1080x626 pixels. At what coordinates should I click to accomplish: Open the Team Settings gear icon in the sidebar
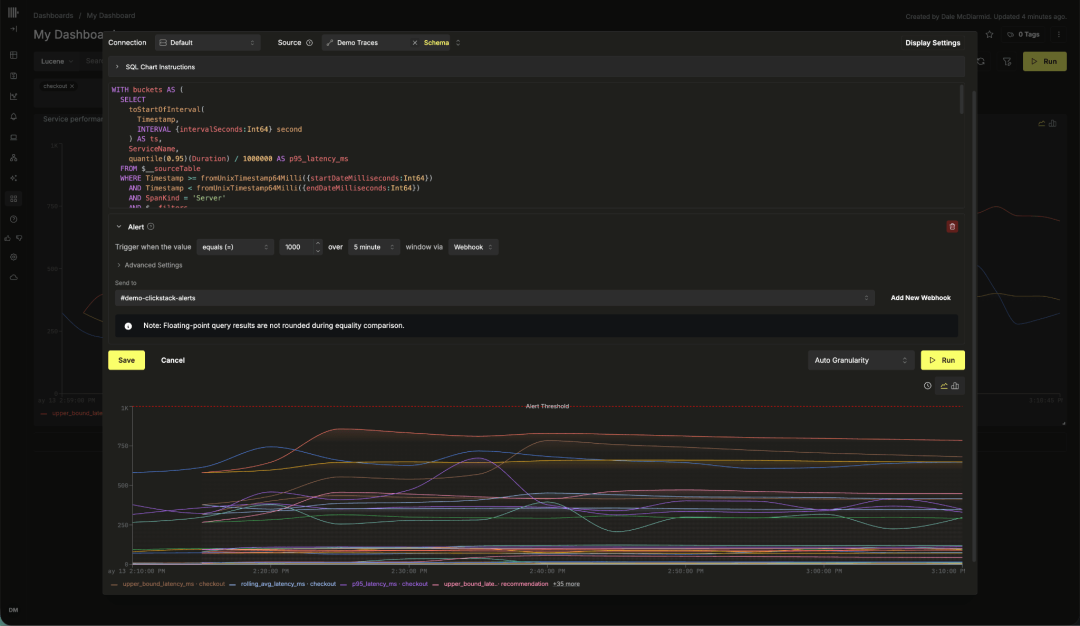click(x=13, y=258)
